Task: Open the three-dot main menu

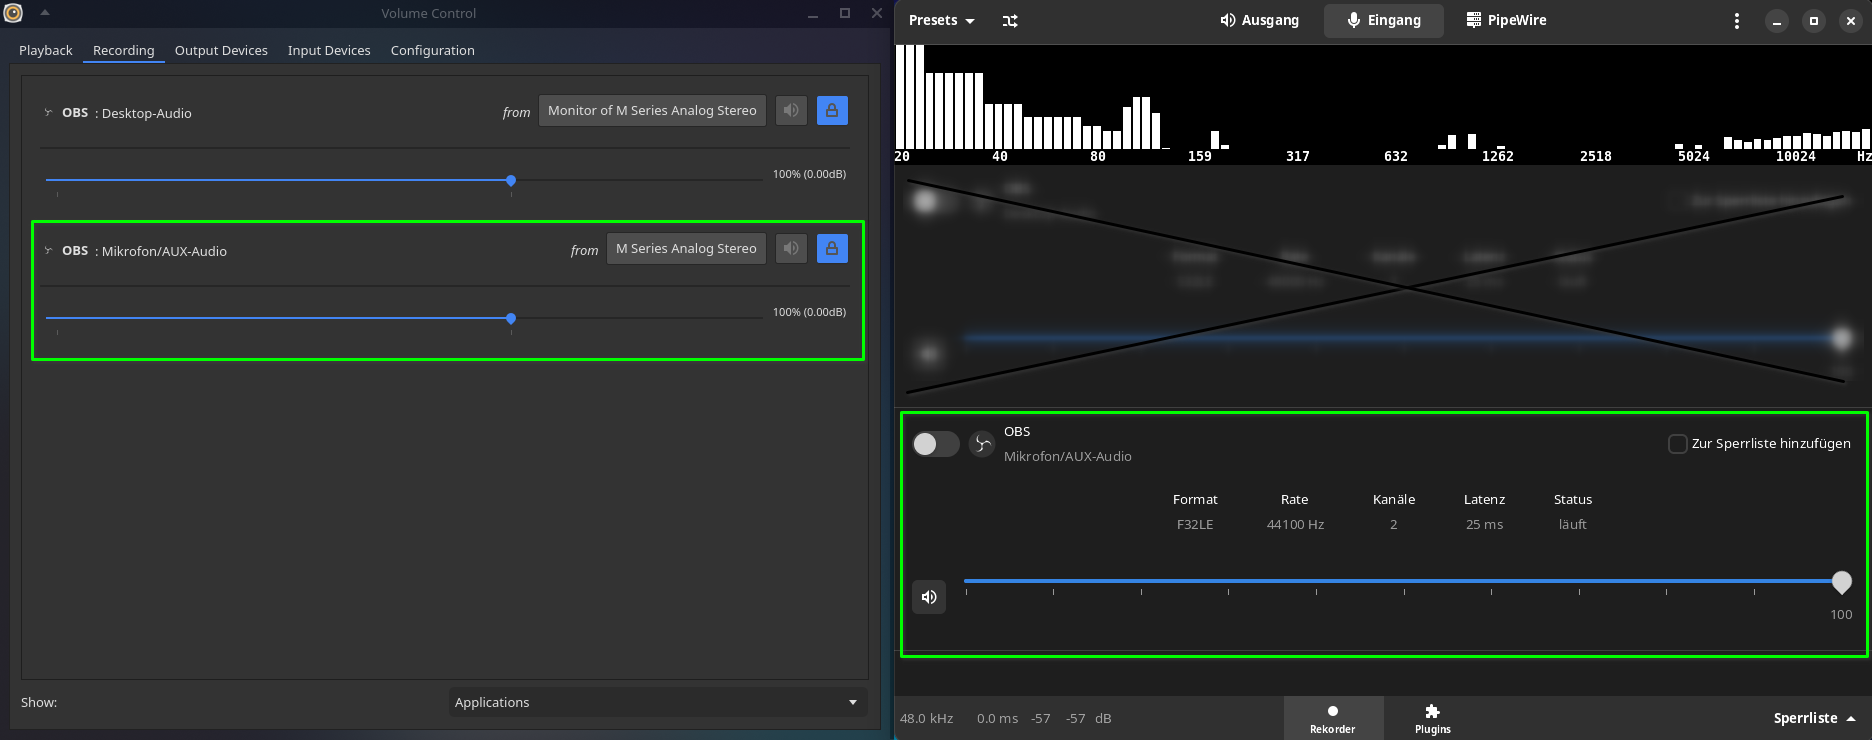Action: tap(1737, 20)
